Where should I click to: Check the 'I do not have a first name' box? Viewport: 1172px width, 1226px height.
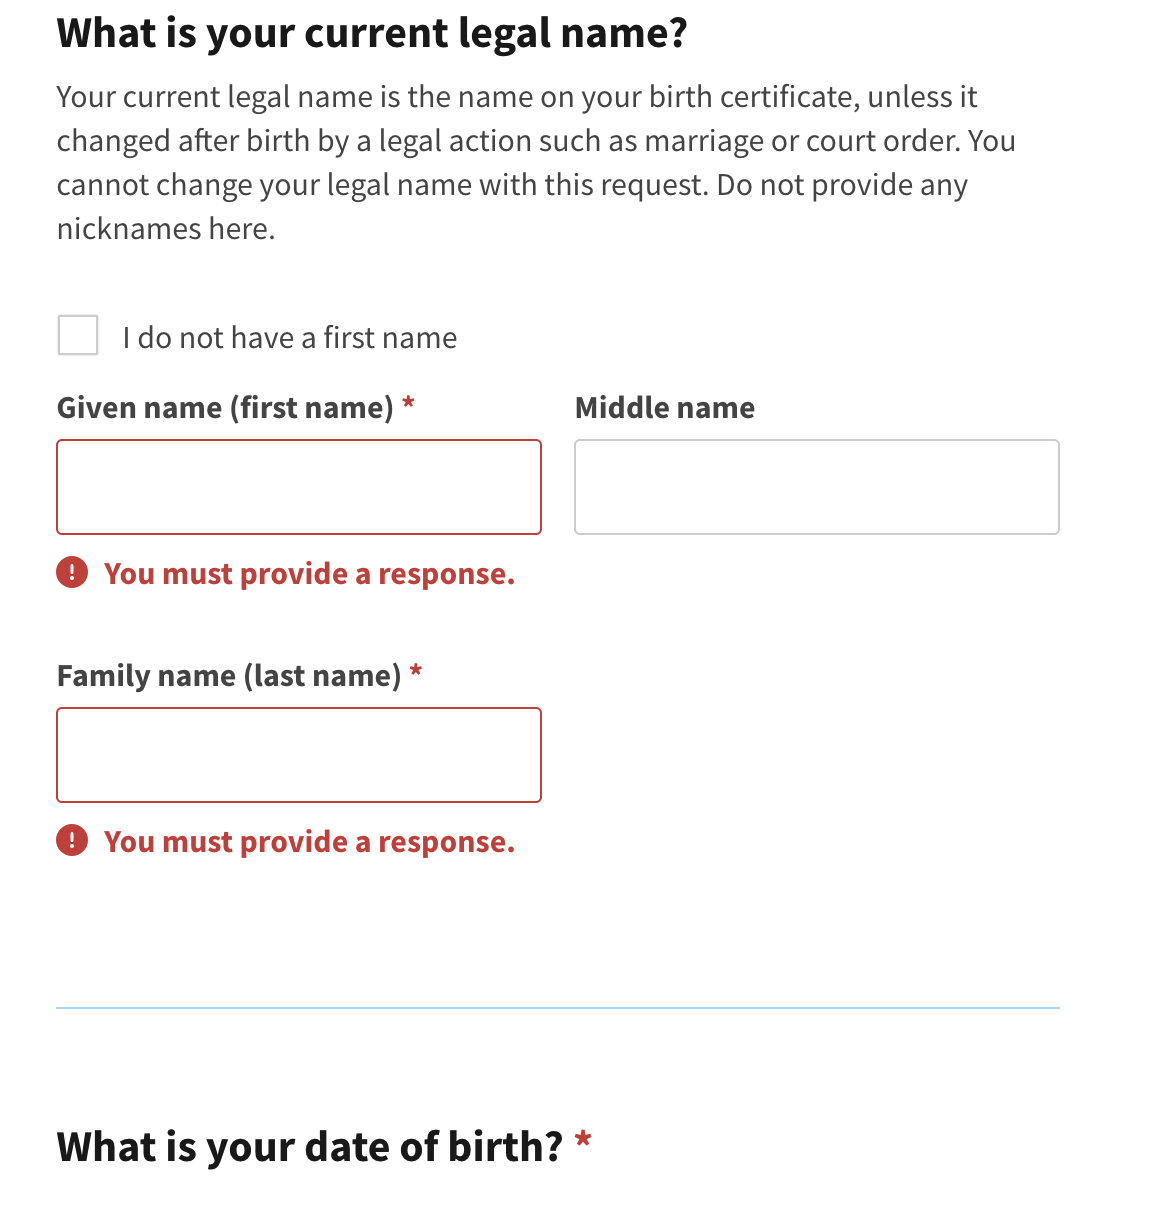(x=78, y=335)
